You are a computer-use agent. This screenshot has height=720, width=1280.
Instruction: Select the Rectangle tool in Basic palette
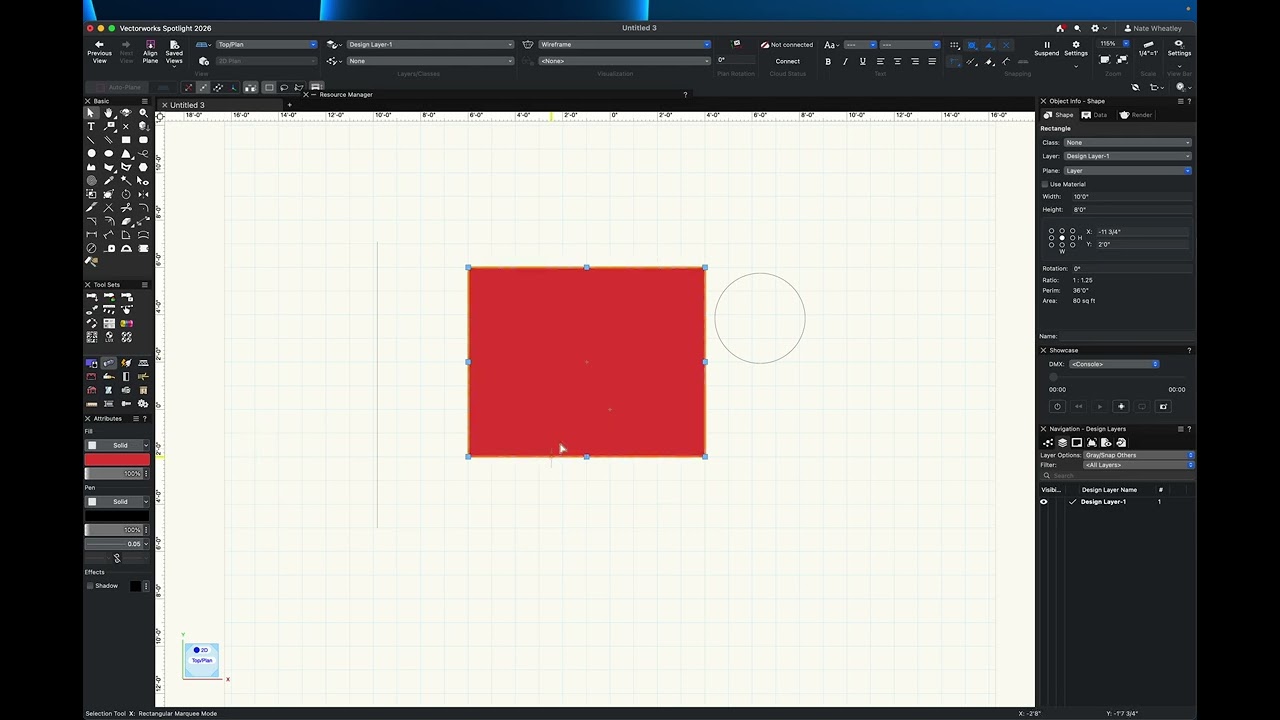coord(126,140)
